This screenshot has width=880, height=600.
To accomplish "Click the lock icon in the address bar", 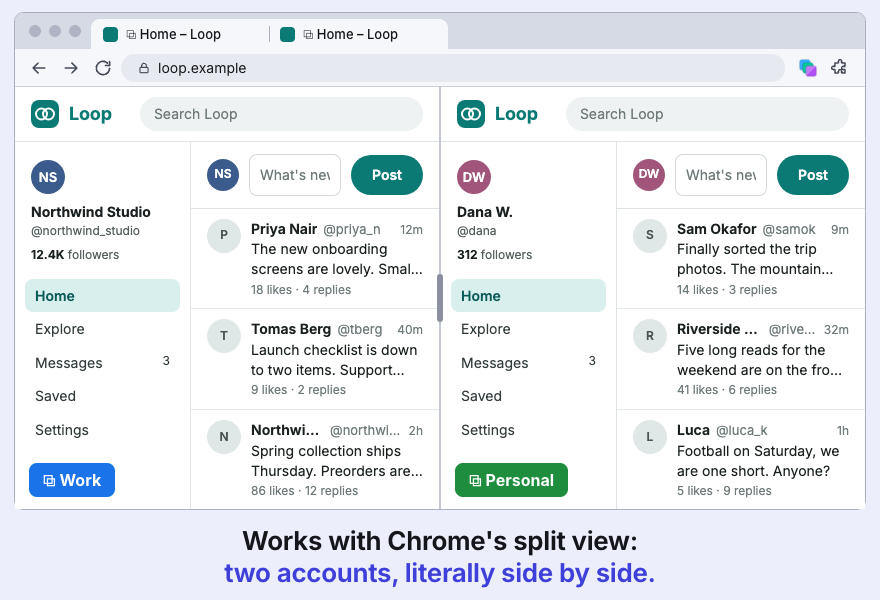I will 144,68.
